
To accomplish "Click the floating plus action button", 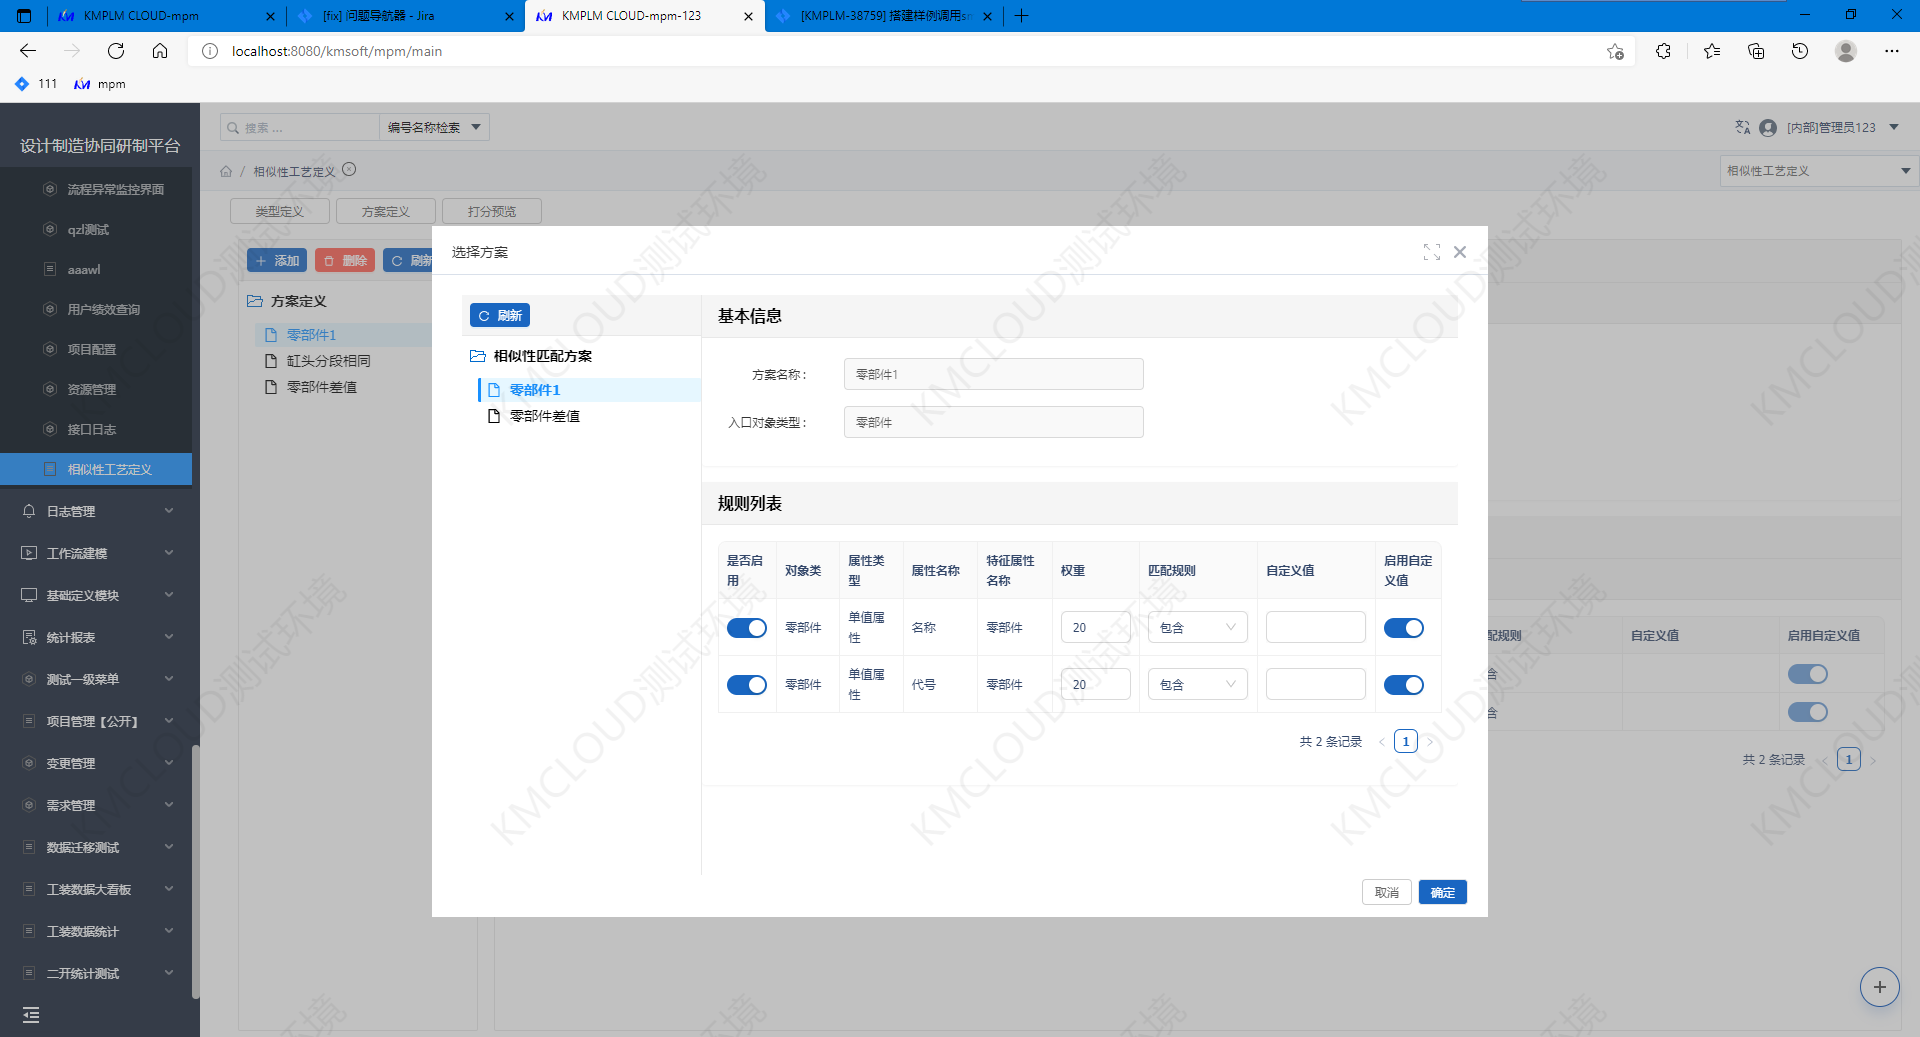I will click(1880, 987).
